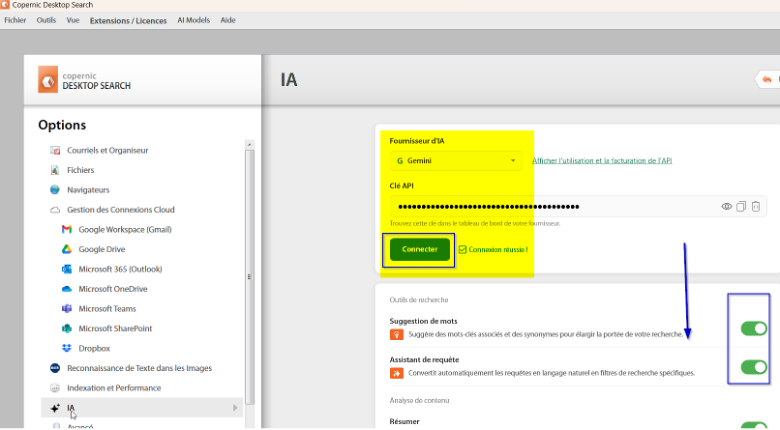Click the Navigateurs globe icon
This screenshot has height=430, width=780.
click(55, 190)
